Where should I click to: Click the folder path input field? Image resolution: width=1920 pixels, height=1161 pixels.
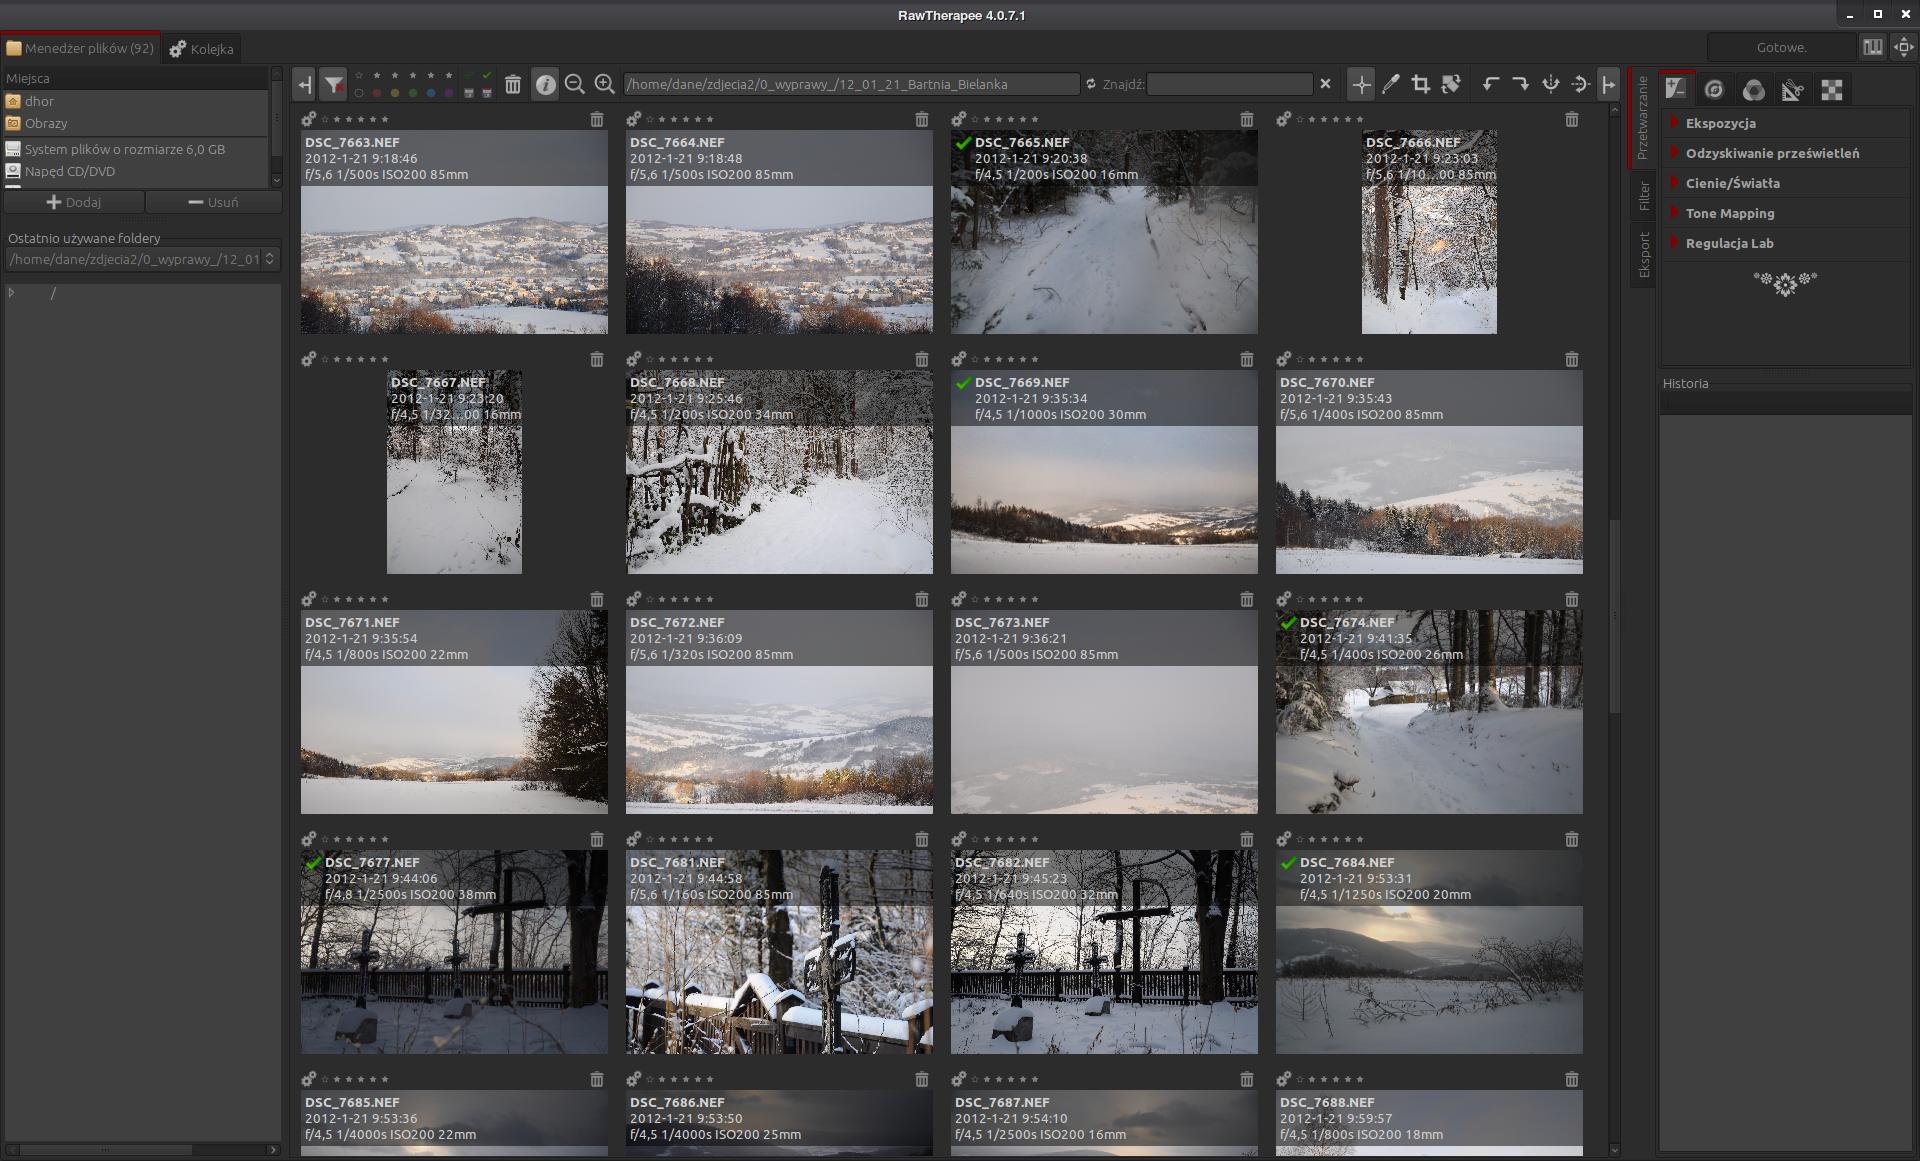click(x=851, y=84)
